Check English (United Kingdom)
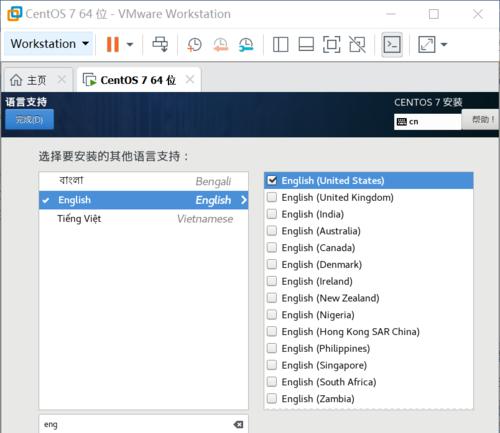 pos(272,197)
